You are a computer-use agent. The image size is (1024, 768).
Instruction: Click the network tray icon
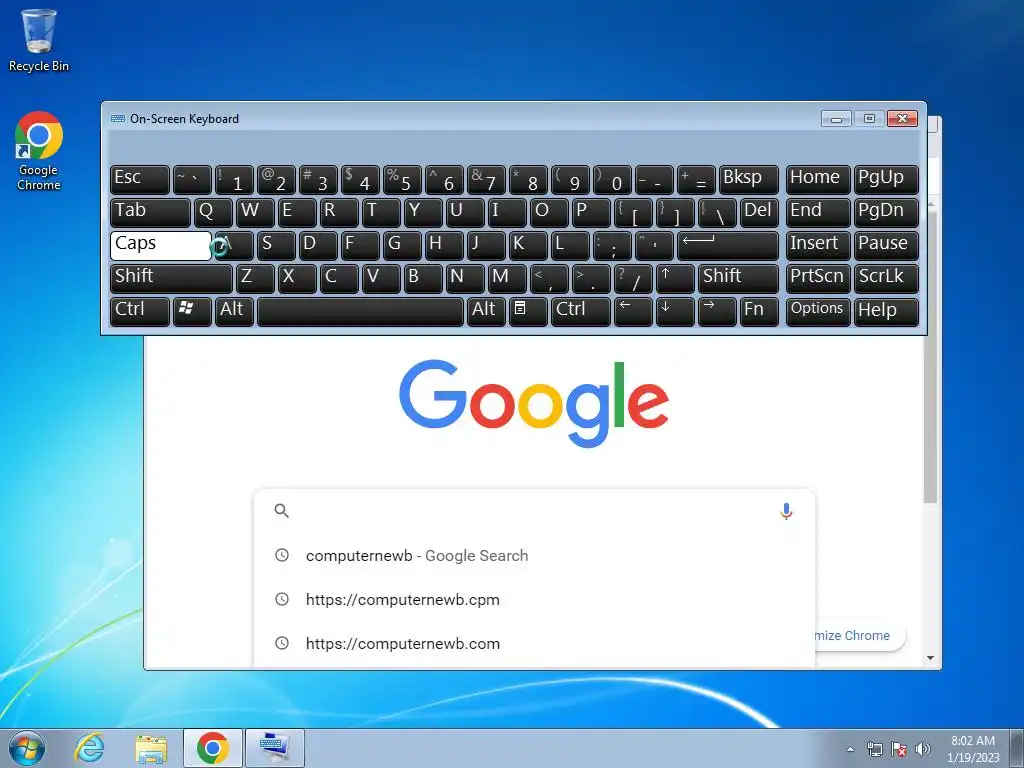pos(874,749)
